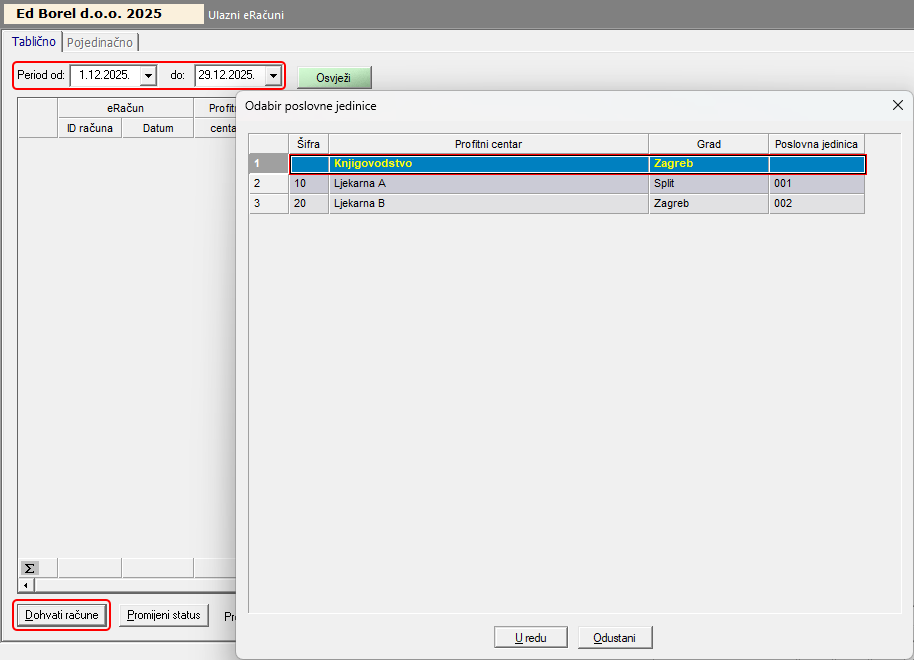This screenshot has height=660, width=914.
Task: Switch to the Pojedinačno tab
Action: (x=101, y=42)
